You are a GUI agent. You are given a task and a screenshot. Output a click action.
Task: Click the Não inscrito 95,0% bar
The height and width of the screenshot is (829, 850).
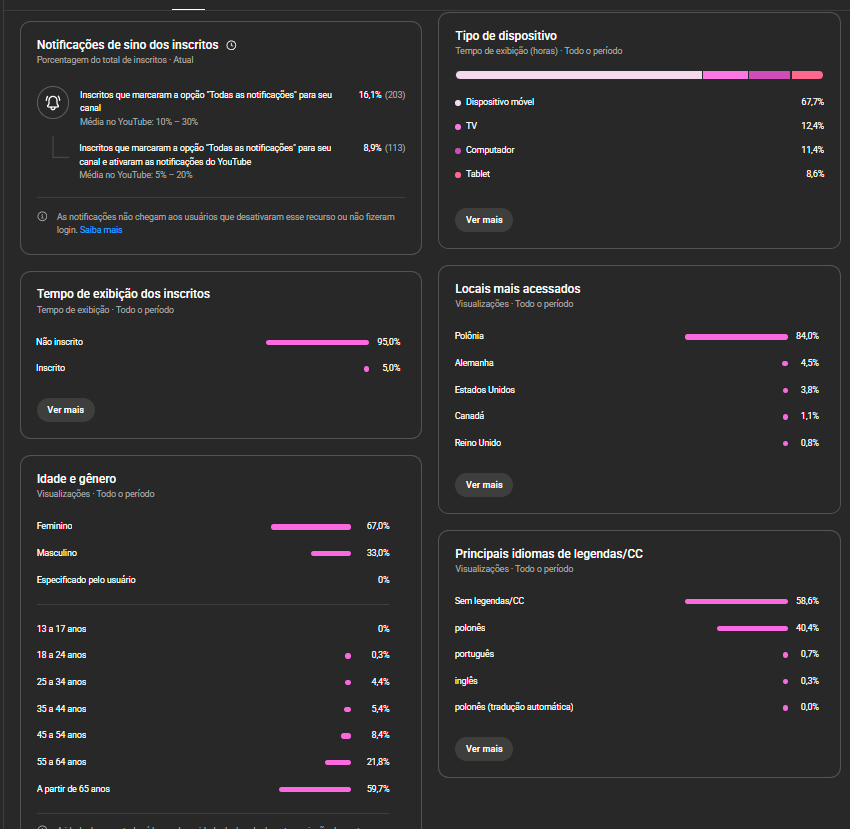coord(317,342)
